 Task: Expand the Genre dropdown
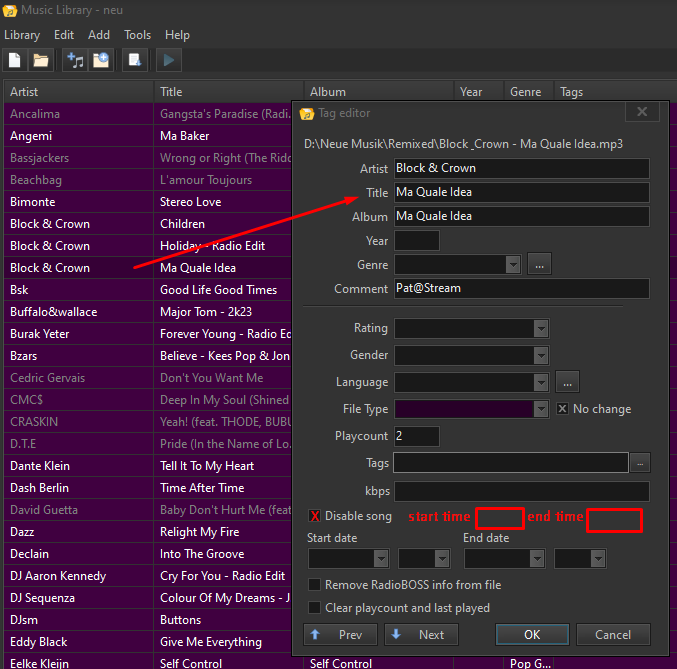point(513,264)
